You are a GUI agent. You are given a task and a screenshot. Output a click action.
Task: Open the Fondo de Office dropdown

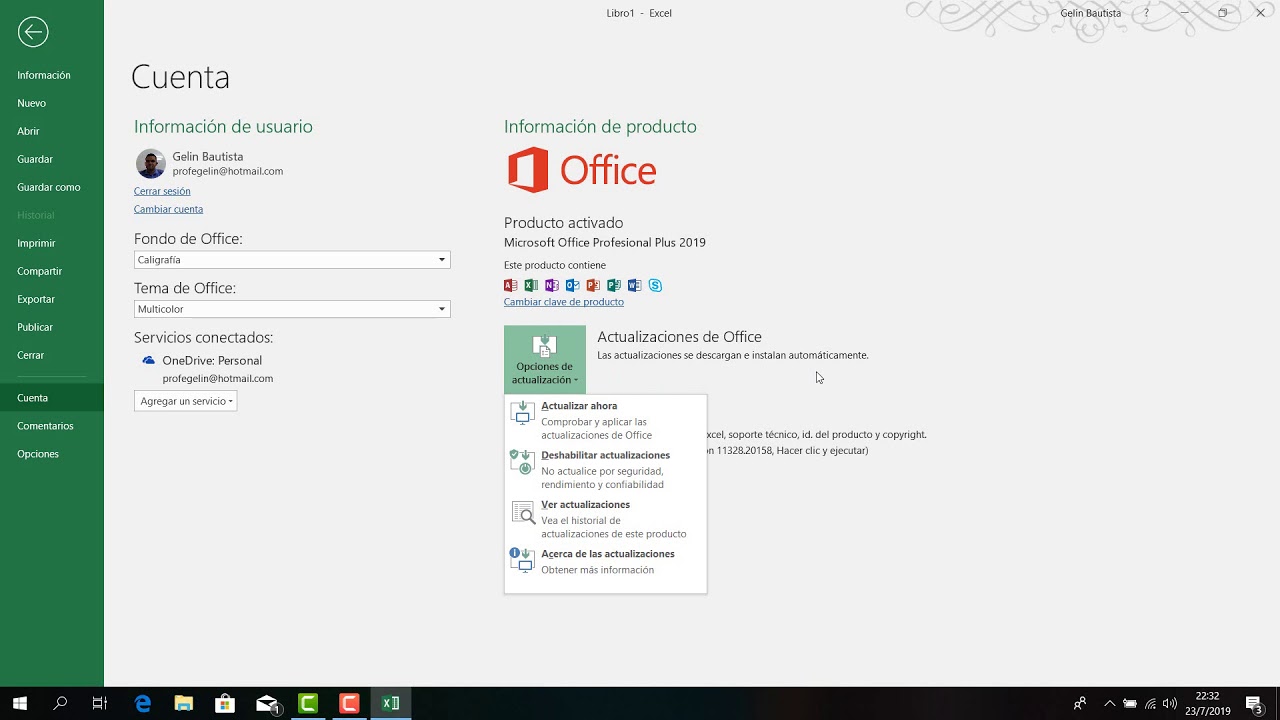[x=292, y=260]
